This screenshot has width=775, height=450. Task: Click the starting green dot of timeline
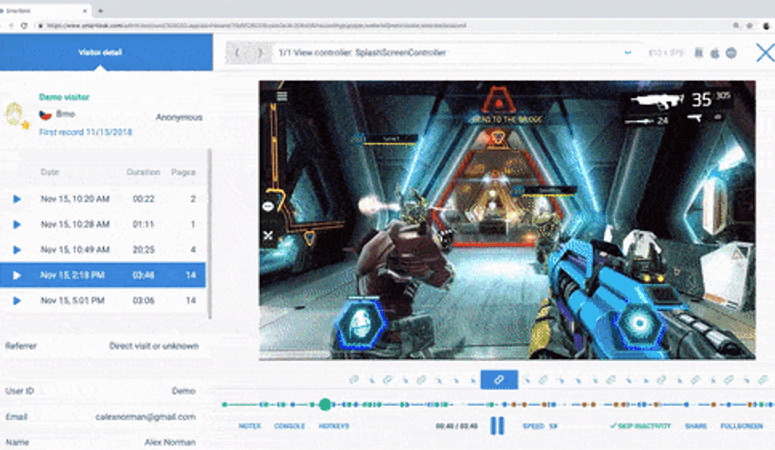click(225, 405)
